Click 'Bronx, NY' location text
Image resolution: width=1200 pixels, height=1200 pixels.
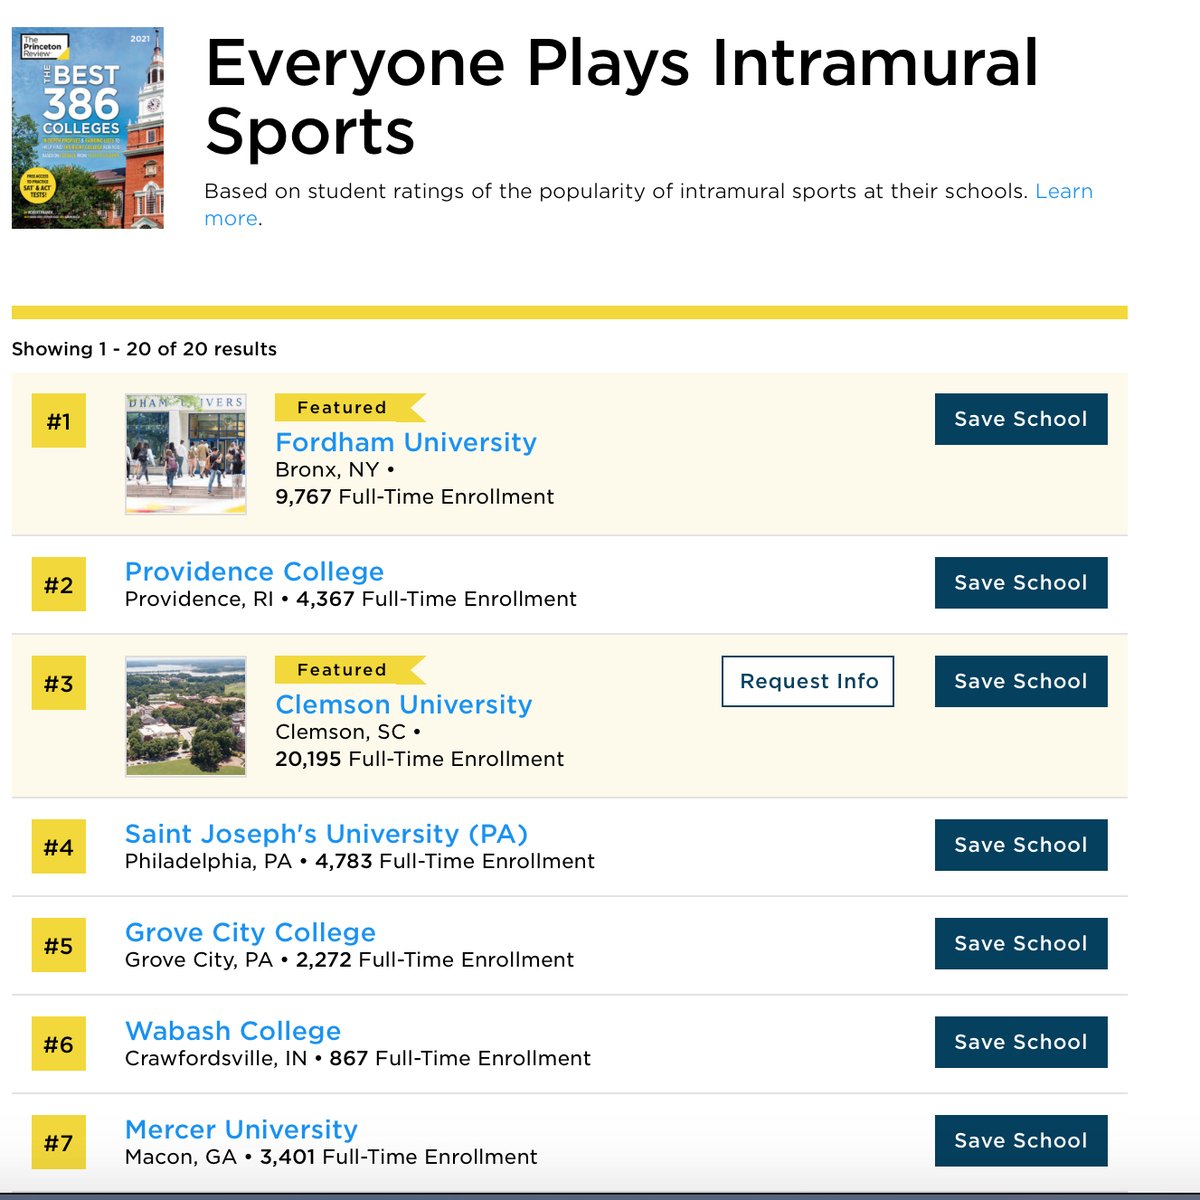click(327, 470)
